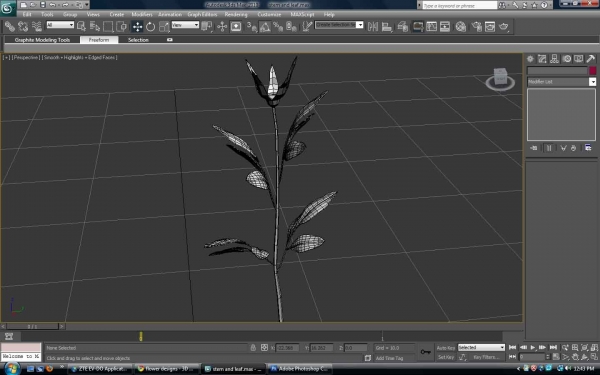Activate the Select and Move tool

pyautogui.click(x=137, y=26)
